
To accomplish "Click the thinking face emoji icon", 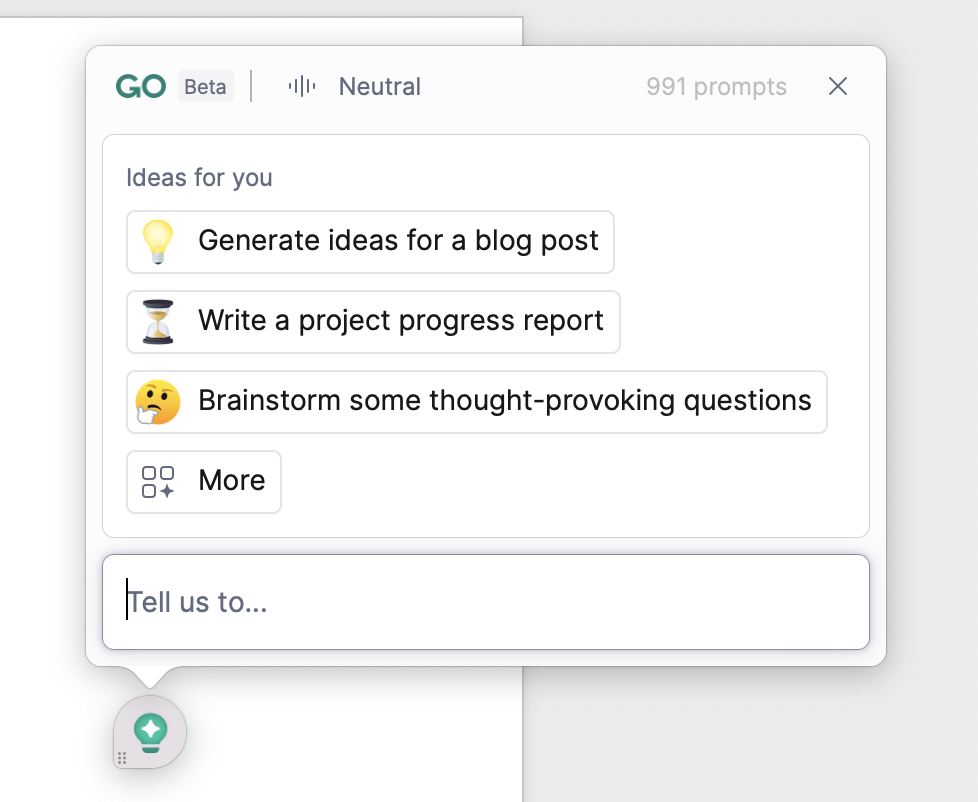I will pyautogui.click(x=158, y=402).
